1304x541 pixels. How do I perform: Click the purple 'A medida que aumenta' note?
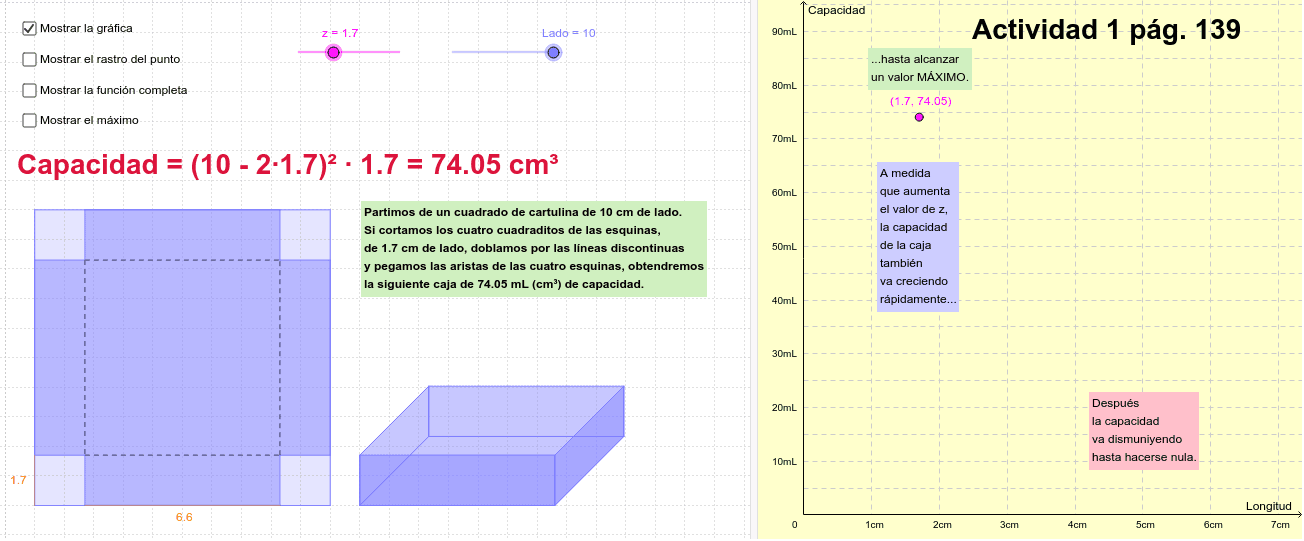click(918, 237)
